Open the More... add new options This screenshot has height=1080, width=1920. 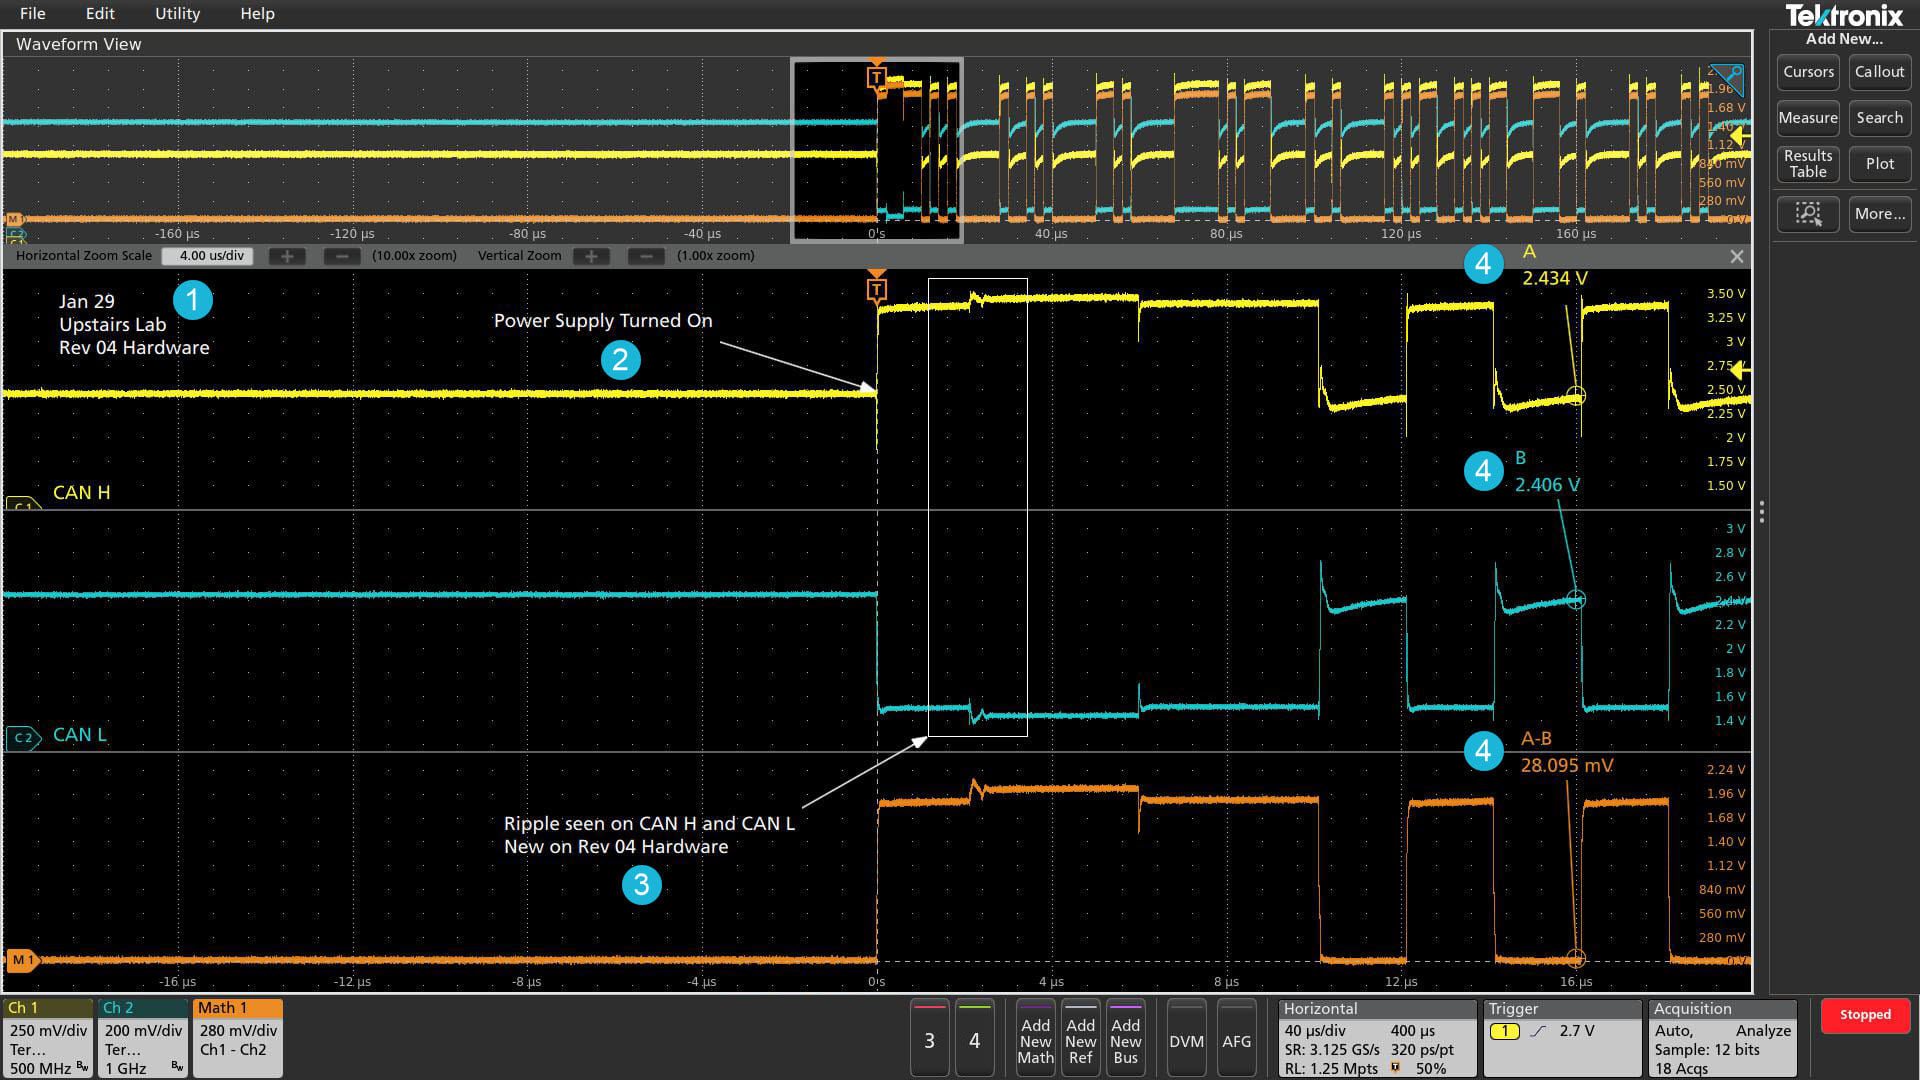pos(1879,213)
